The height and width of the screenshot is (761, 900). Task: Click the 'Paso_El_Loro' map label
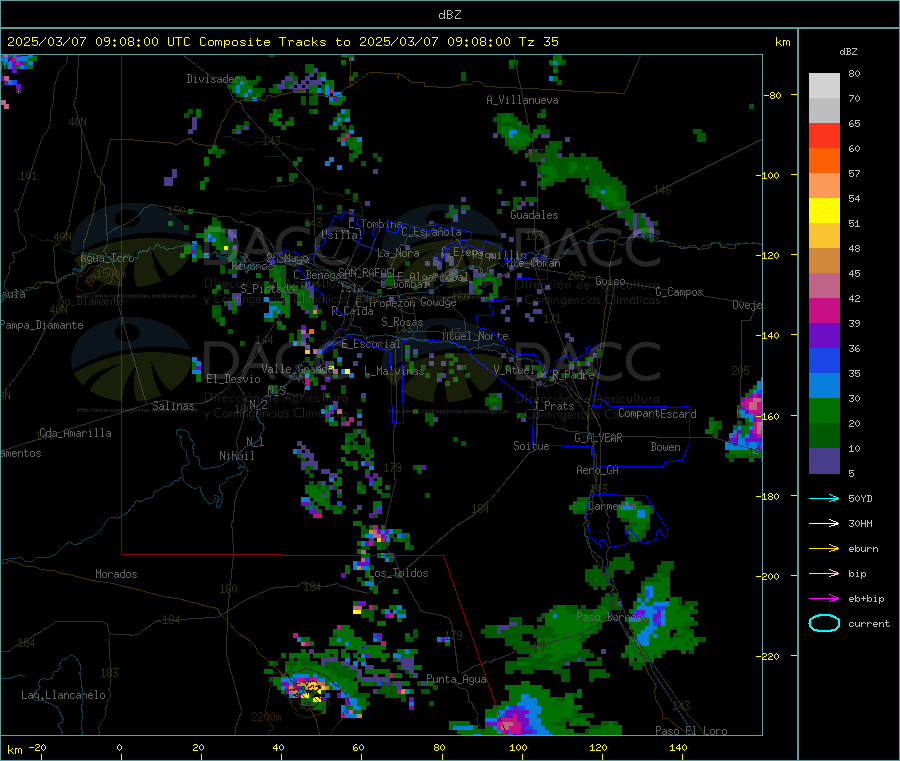click(691, 731)
